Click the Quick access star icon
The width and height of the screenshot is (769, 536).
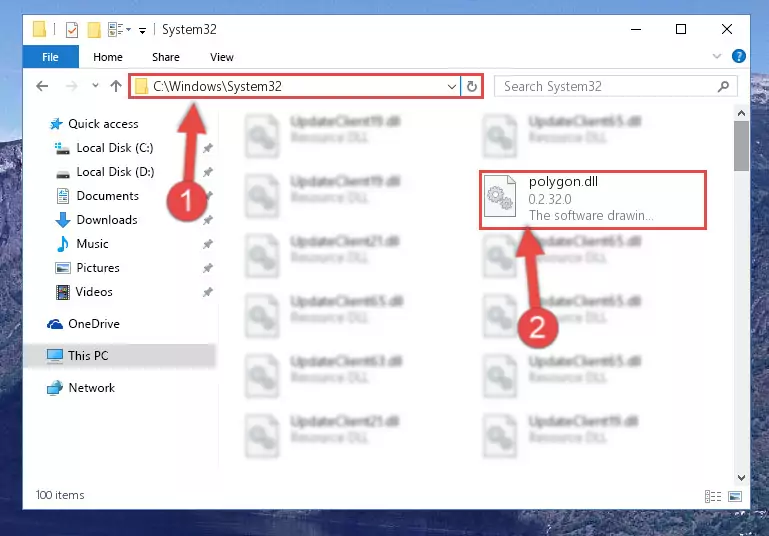56,124
